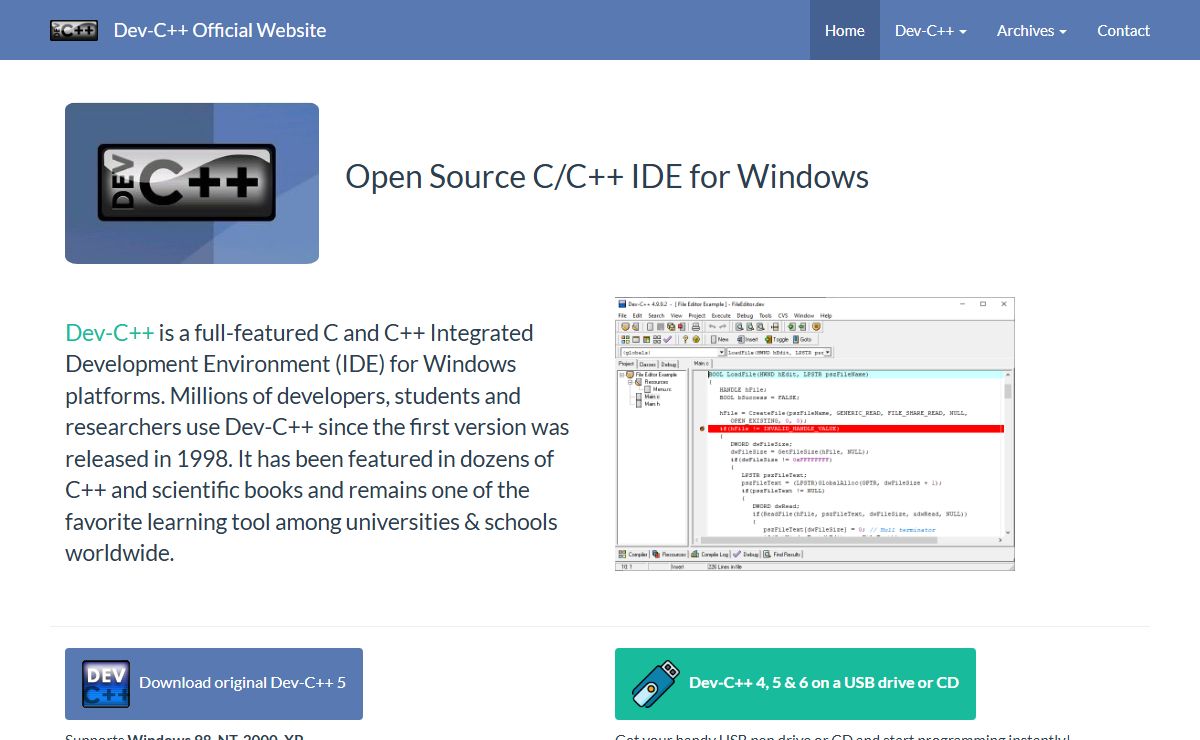Expand the Dev-C++ navigation dropdown

[930, 30]
